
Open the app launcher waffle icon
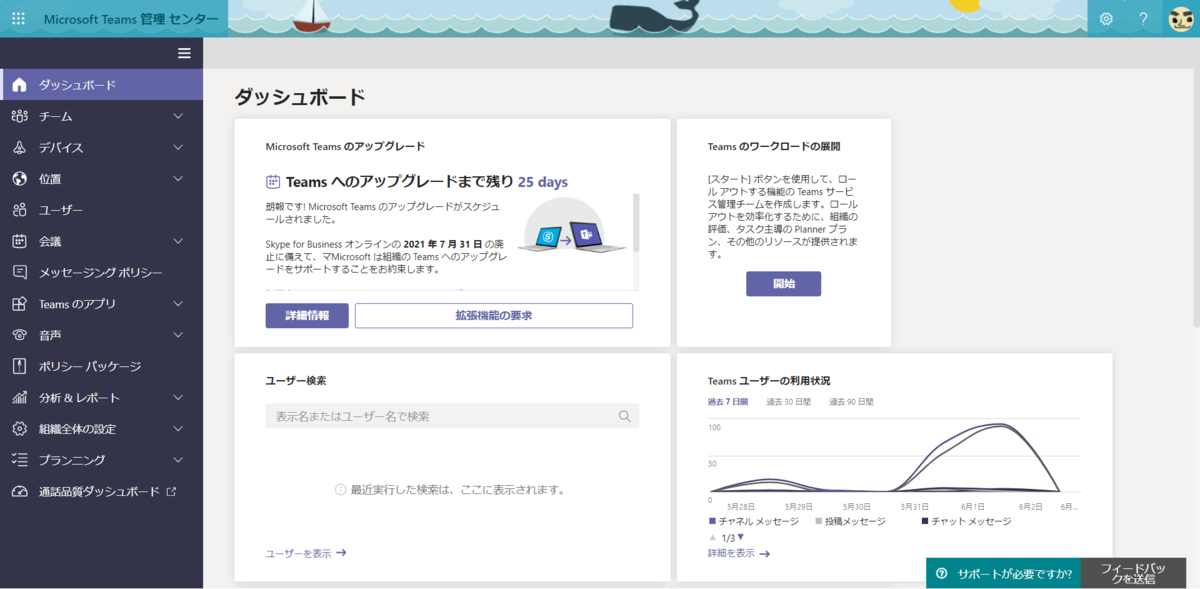pos(19,19)
